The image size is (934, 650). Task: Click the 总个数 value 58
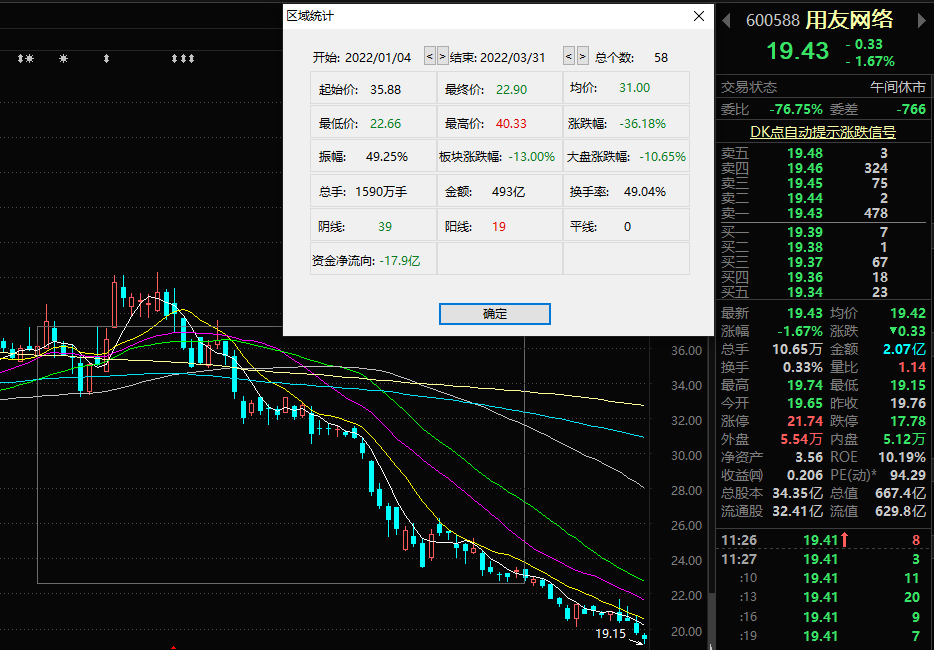tap(661, 58)
